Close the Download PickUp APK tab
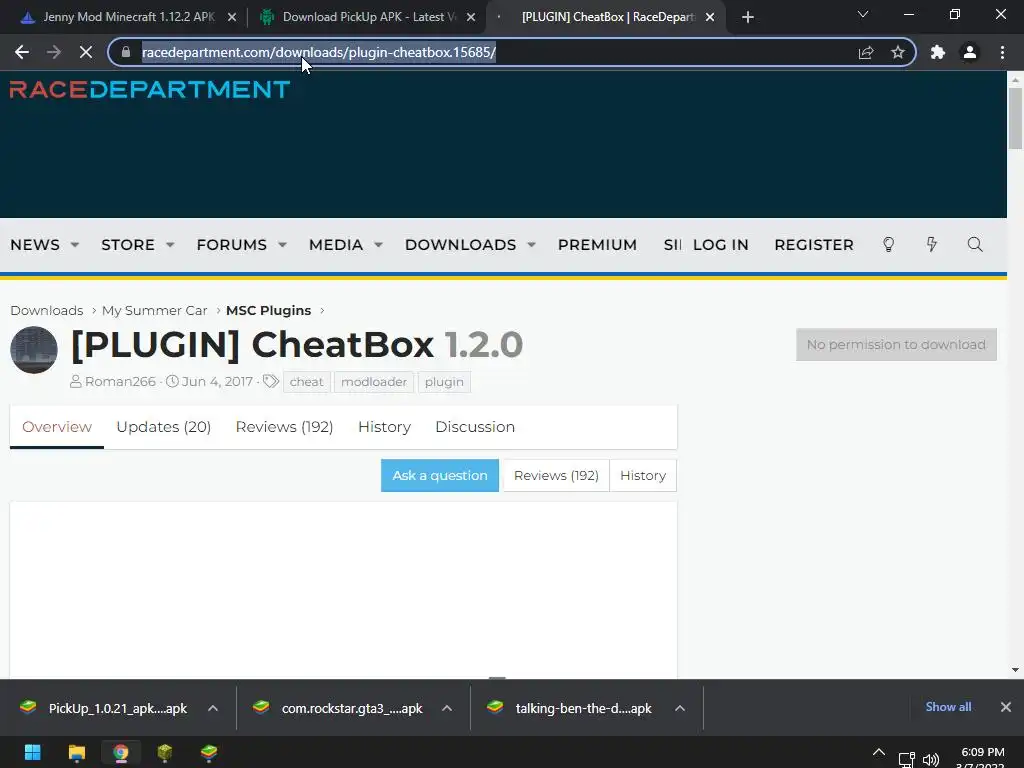The image size is (1024, 768). [x=471, y=17]
